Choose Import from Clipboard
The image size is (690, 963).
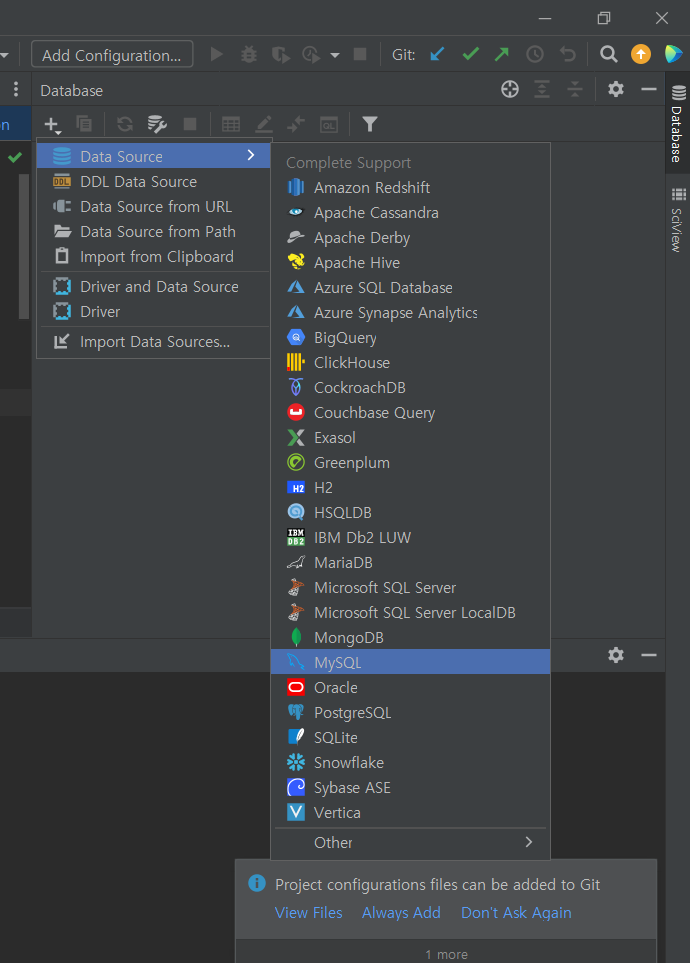pyautogui.click(x=154, y=257)
